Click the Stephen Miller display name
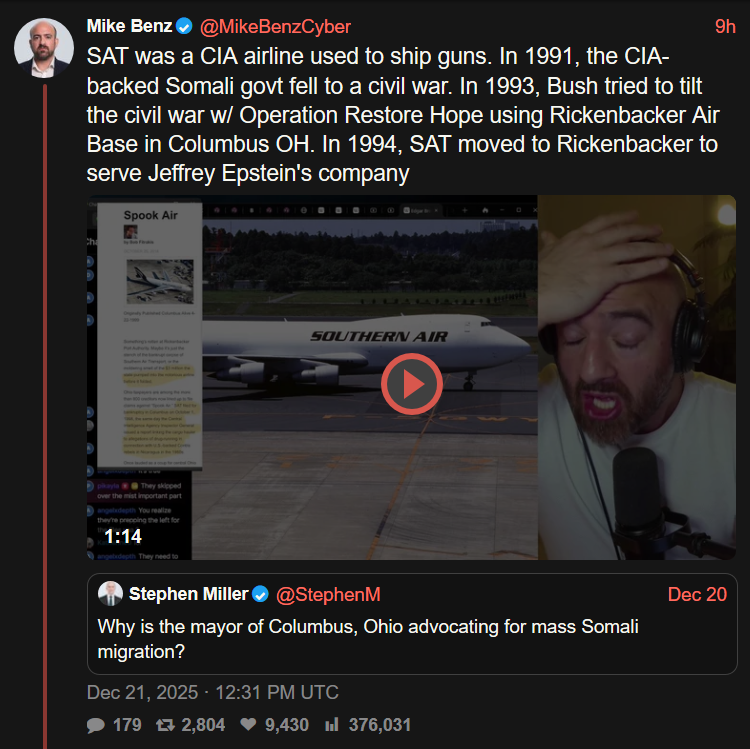 coord(188,594)
